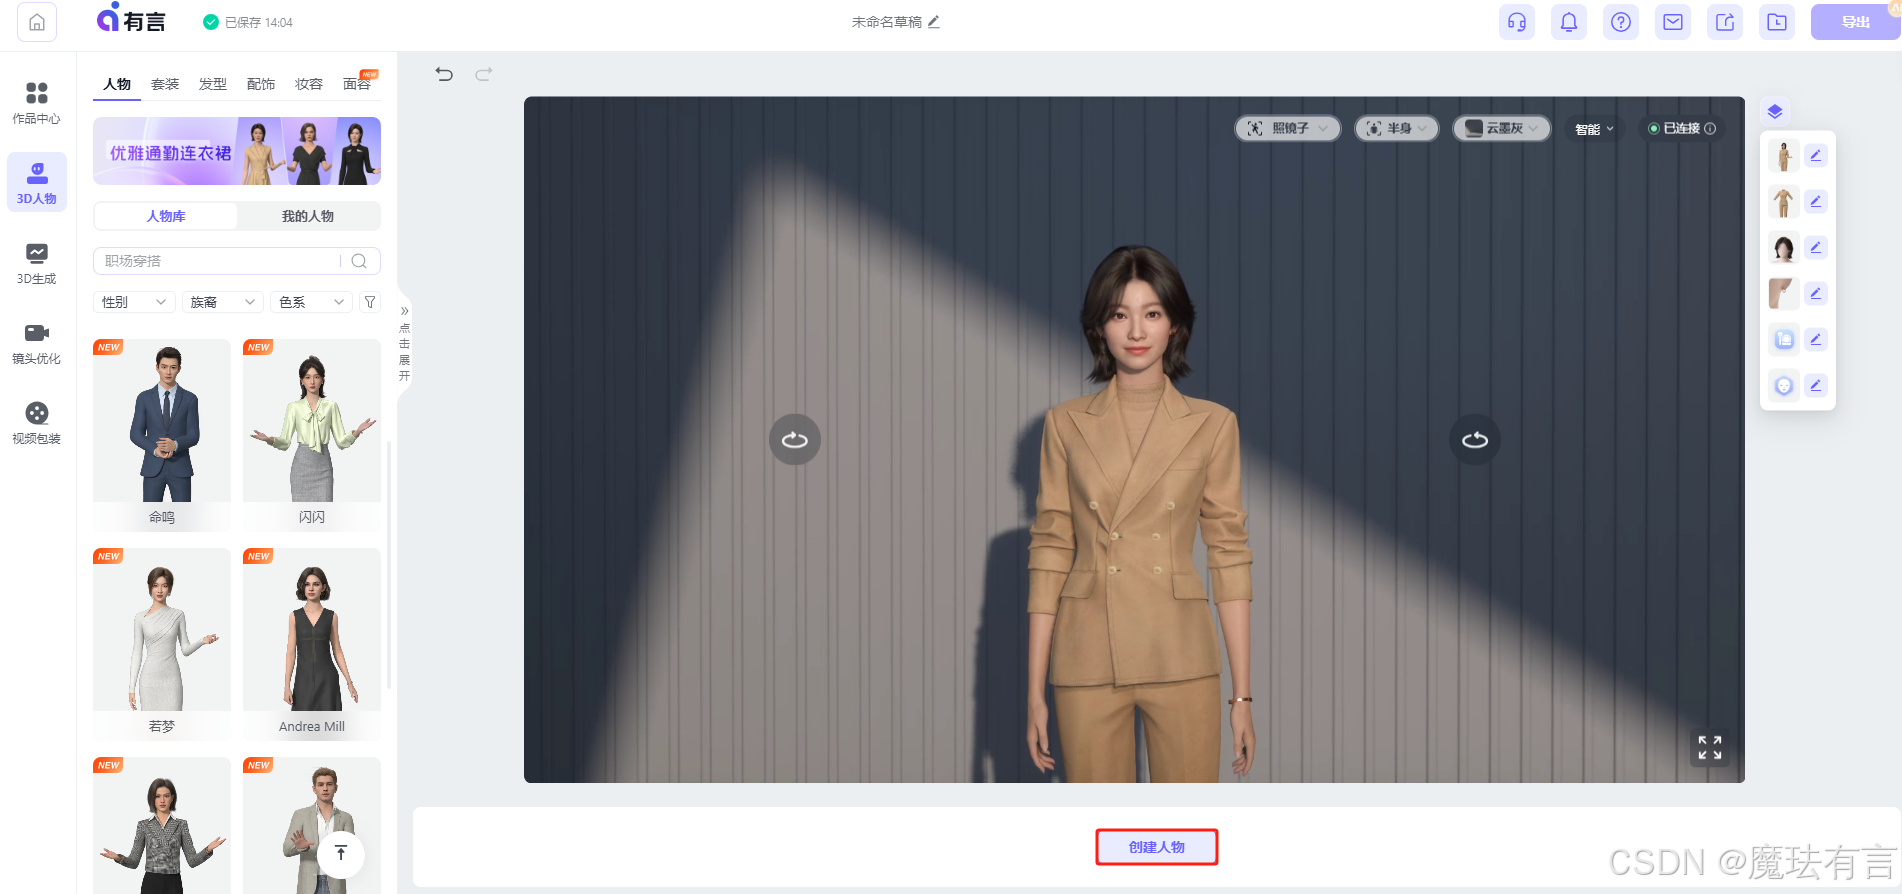
Task: Click the 创建人物 button
Action: (1157, 847)
